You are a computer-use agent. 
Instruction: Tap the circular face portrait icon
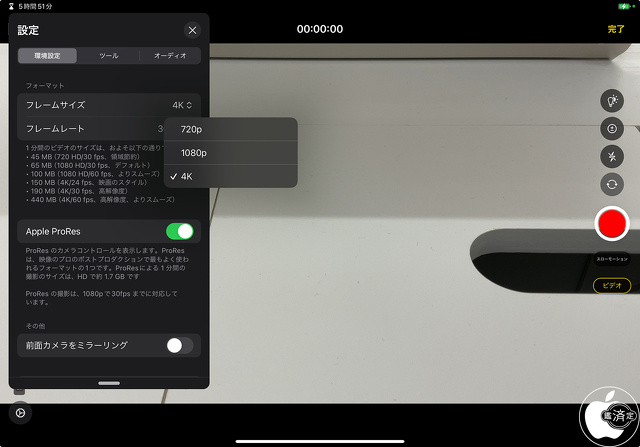612,129
